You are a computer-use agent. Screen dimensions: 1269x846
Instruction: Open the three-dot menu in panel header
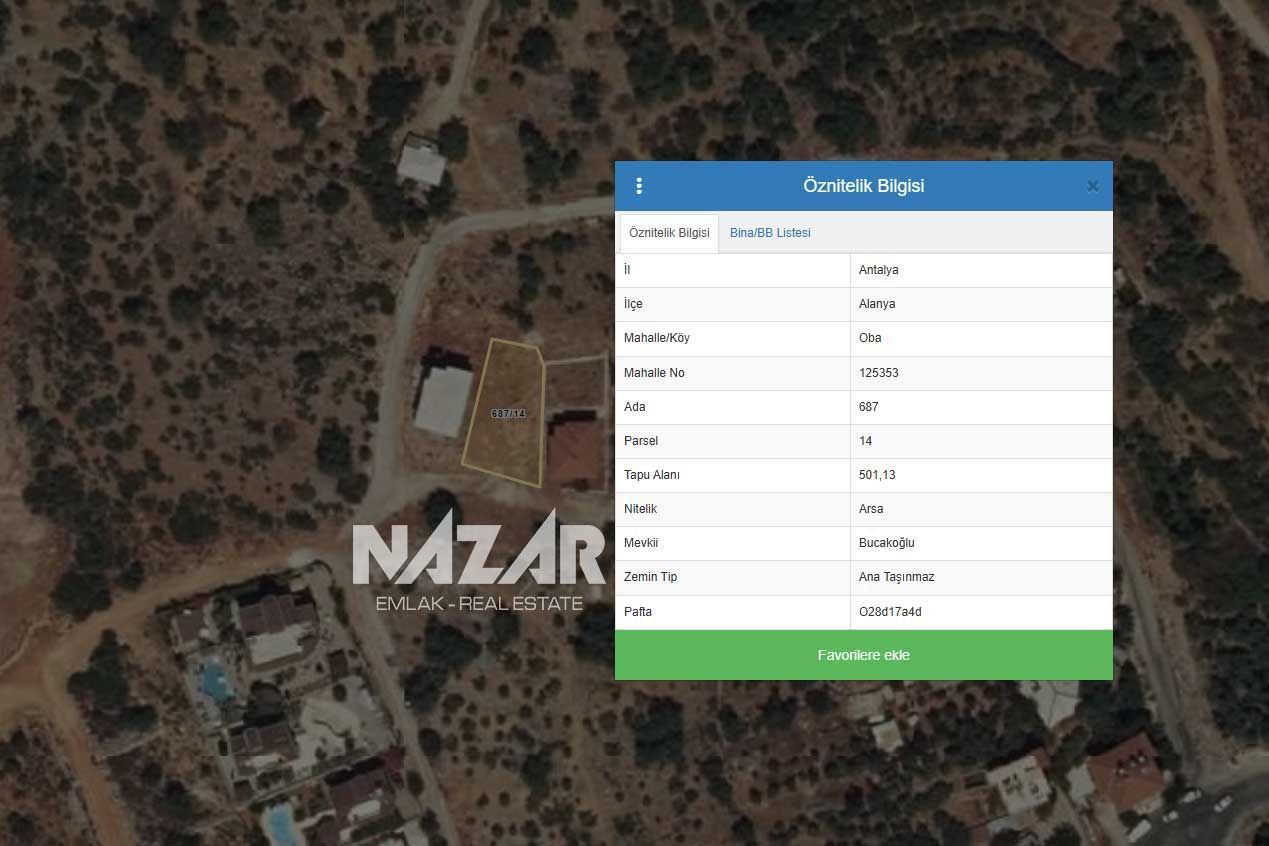[x=639, y=186]
